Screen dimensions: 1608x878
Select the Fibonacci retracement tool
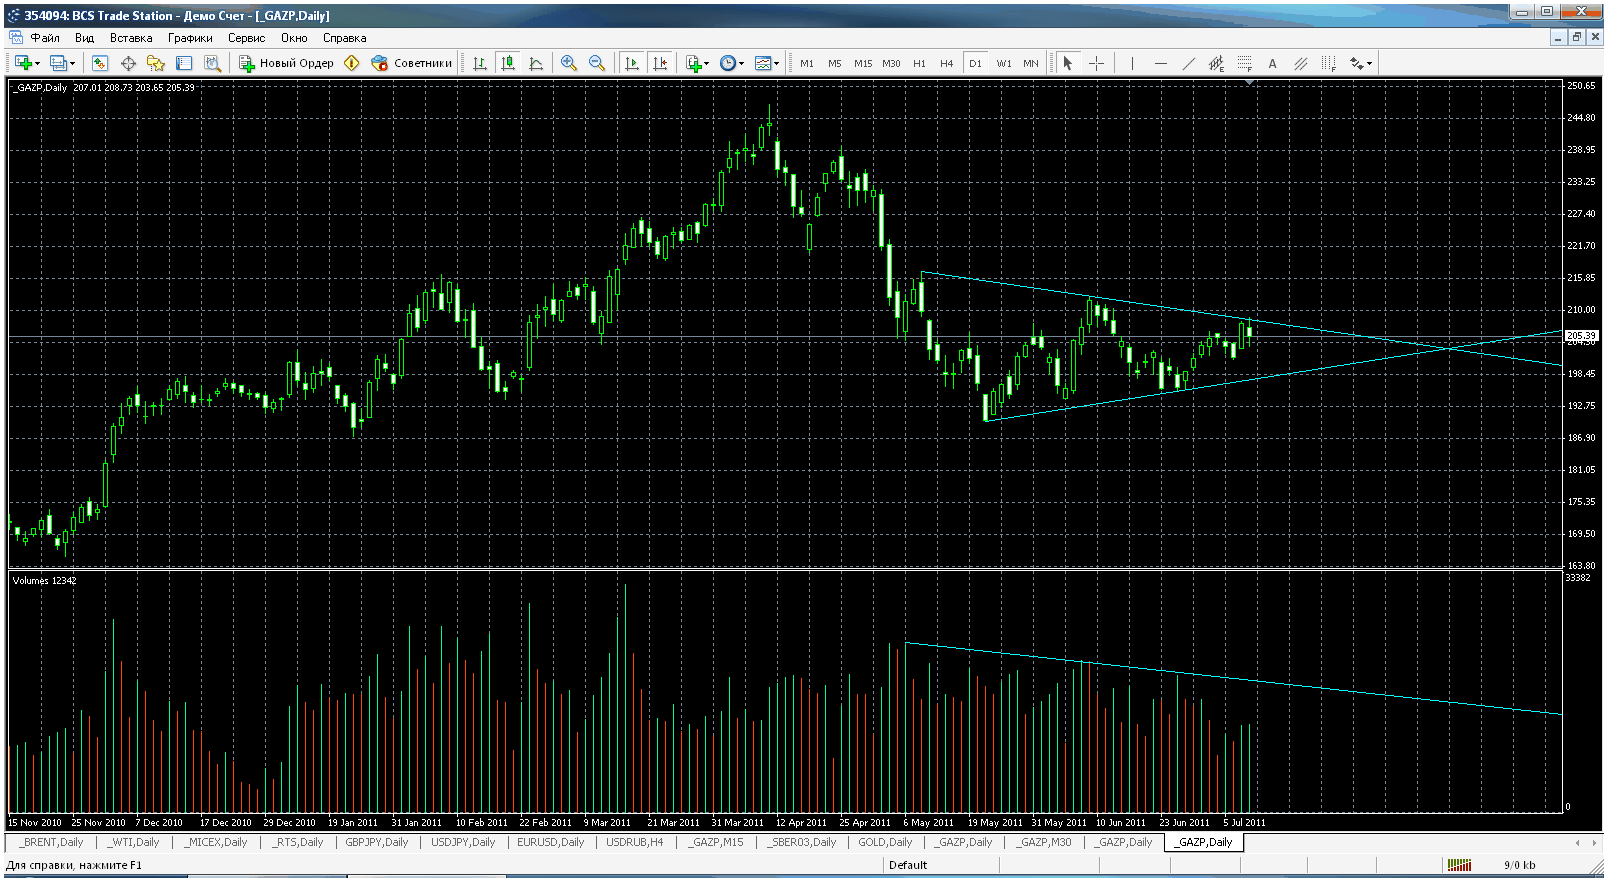pyautogui.click(x=1244, y=63)
